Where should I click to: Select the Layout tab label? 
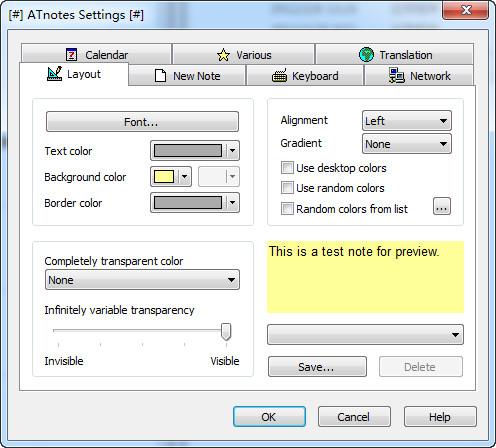point(84,74)
